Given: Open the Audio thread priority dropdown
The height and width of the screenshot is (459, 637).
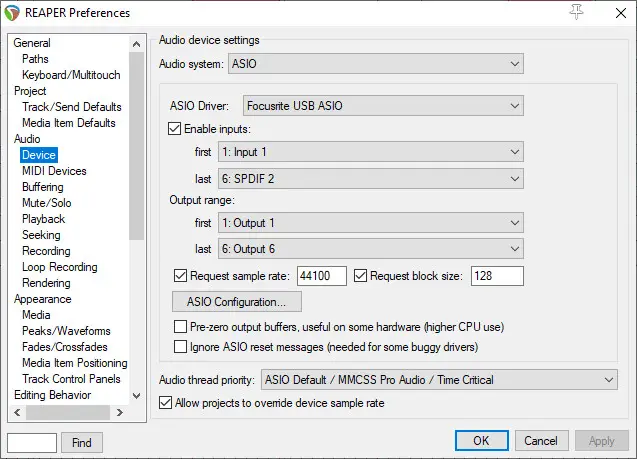Looking at the screenshot, I should [439, 380].
